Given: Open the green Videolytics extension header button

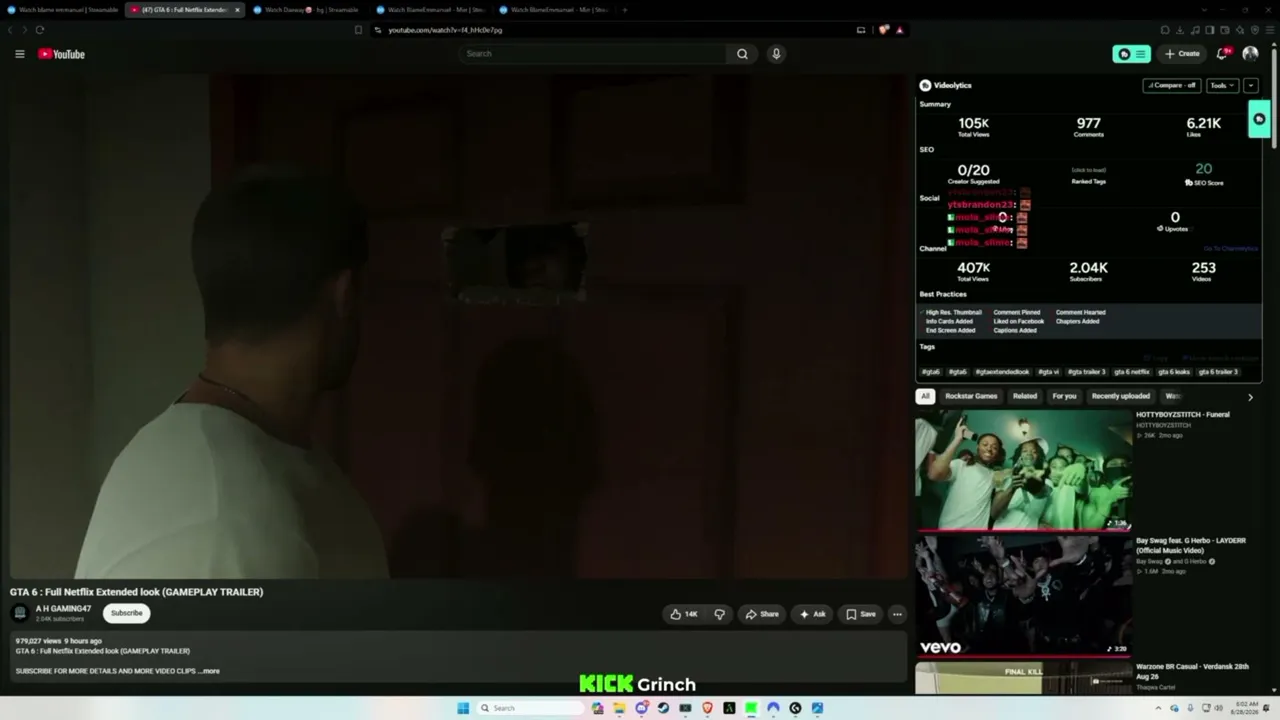Looking at the screenshot, I should tap(1131, 54).
